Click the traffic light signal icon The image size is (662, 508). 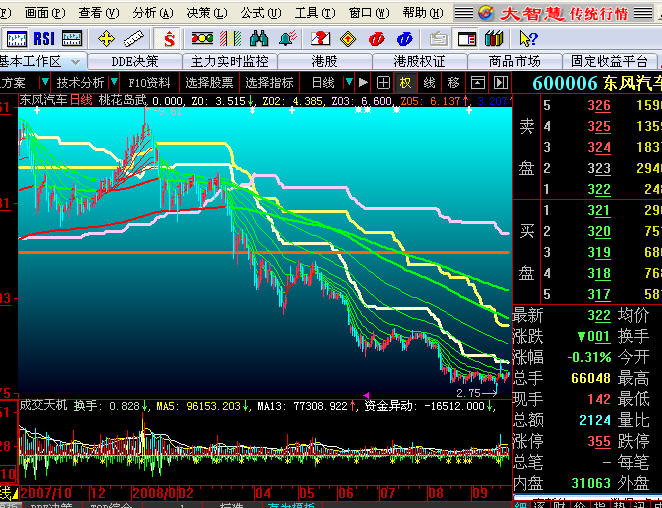coord(202,39)
